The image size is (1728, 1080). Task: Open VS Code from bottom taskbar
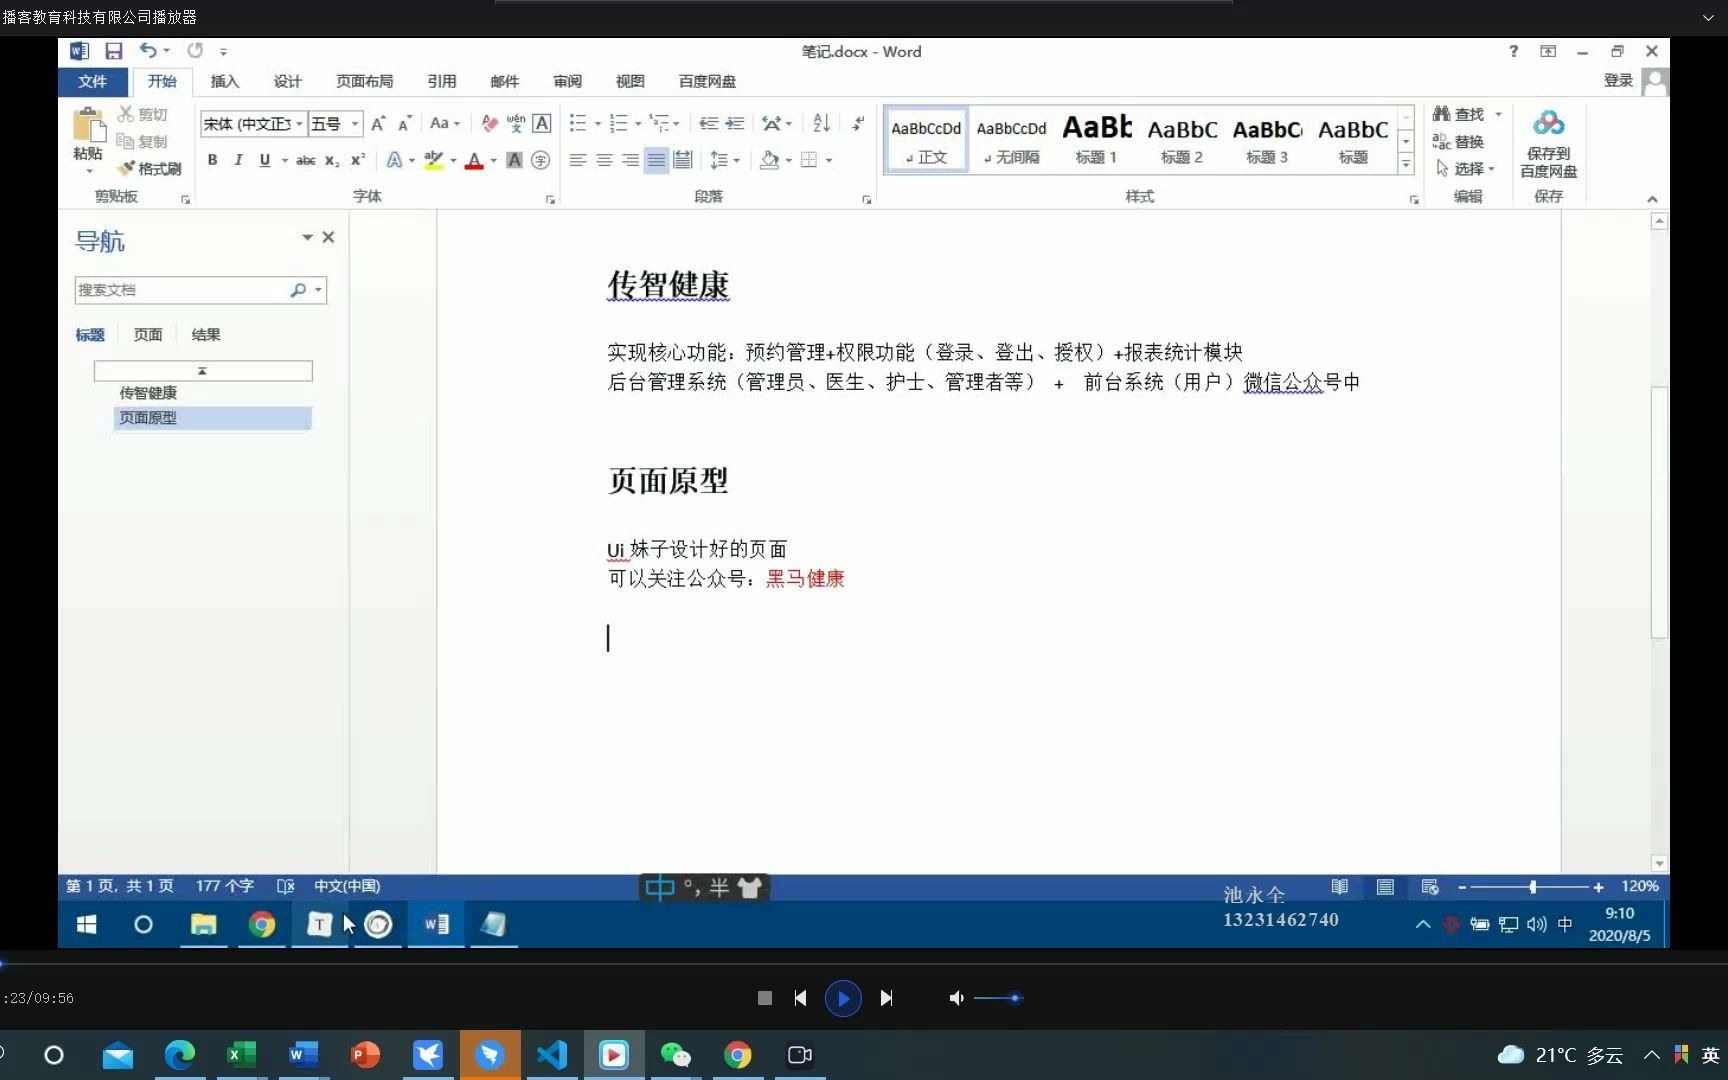click(x=552, y=1055)
